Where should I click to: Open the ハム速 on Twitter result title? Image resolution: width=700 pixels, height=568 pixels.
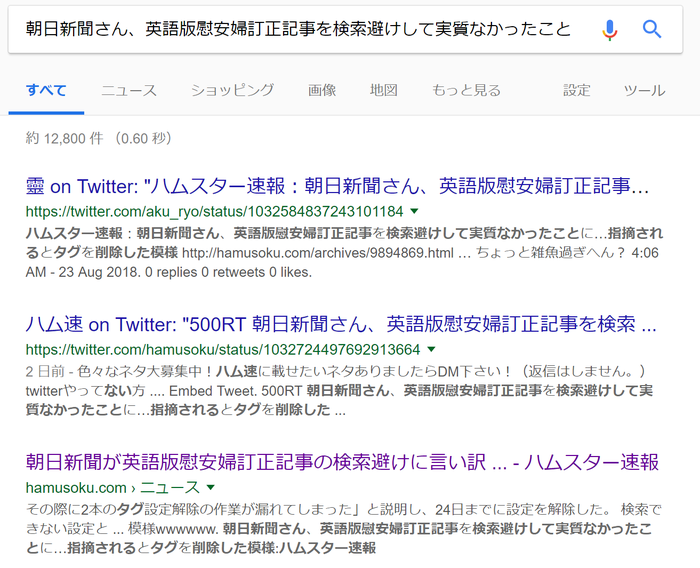pyautogui.click(x=341, y=324)
